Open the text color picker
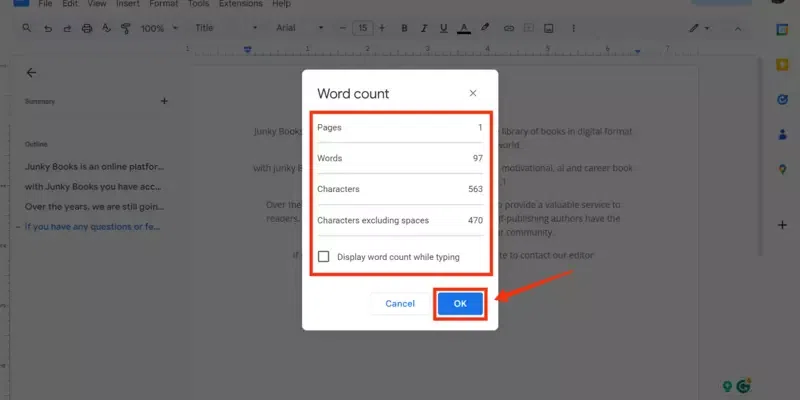This screenshot has width=800, height=400. point(463,29)
